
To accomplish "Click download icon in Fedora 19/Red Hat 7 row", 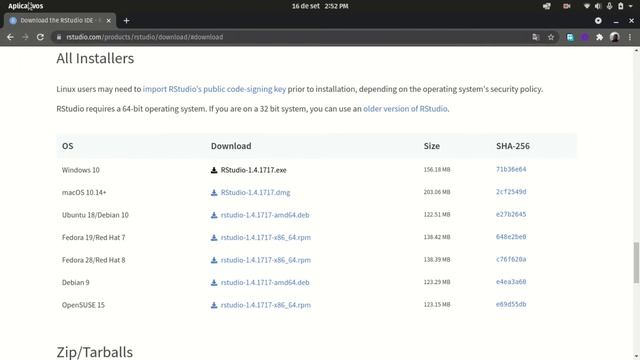I will pyautogui.click(x=214, y=238).
